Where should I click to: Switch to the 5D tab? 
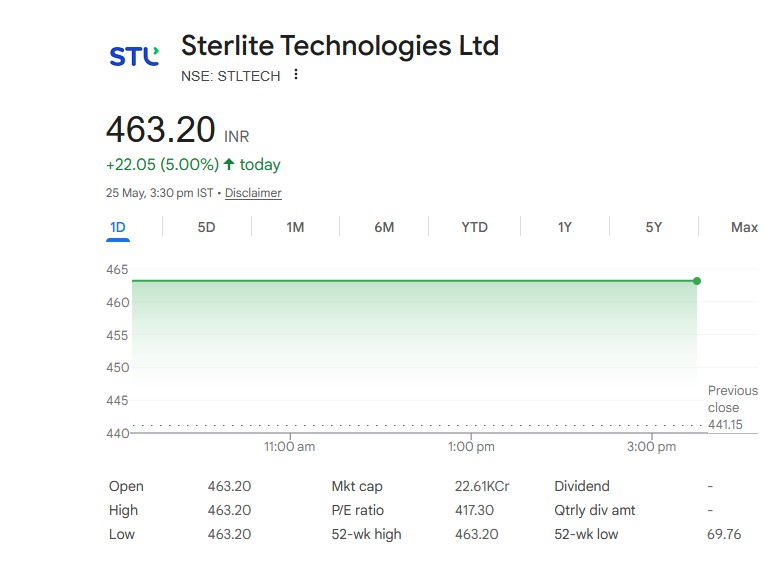click(206, 227)
